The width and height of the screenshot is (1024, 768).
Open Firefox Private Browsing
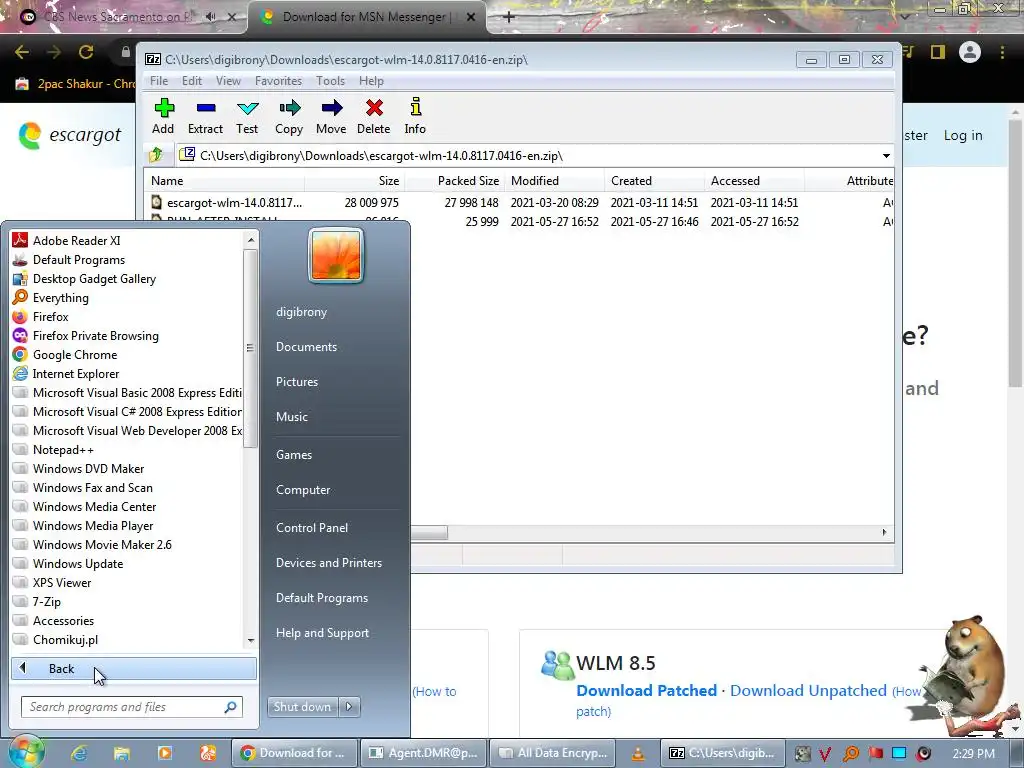pyautogui.click(x=95, y=336)
